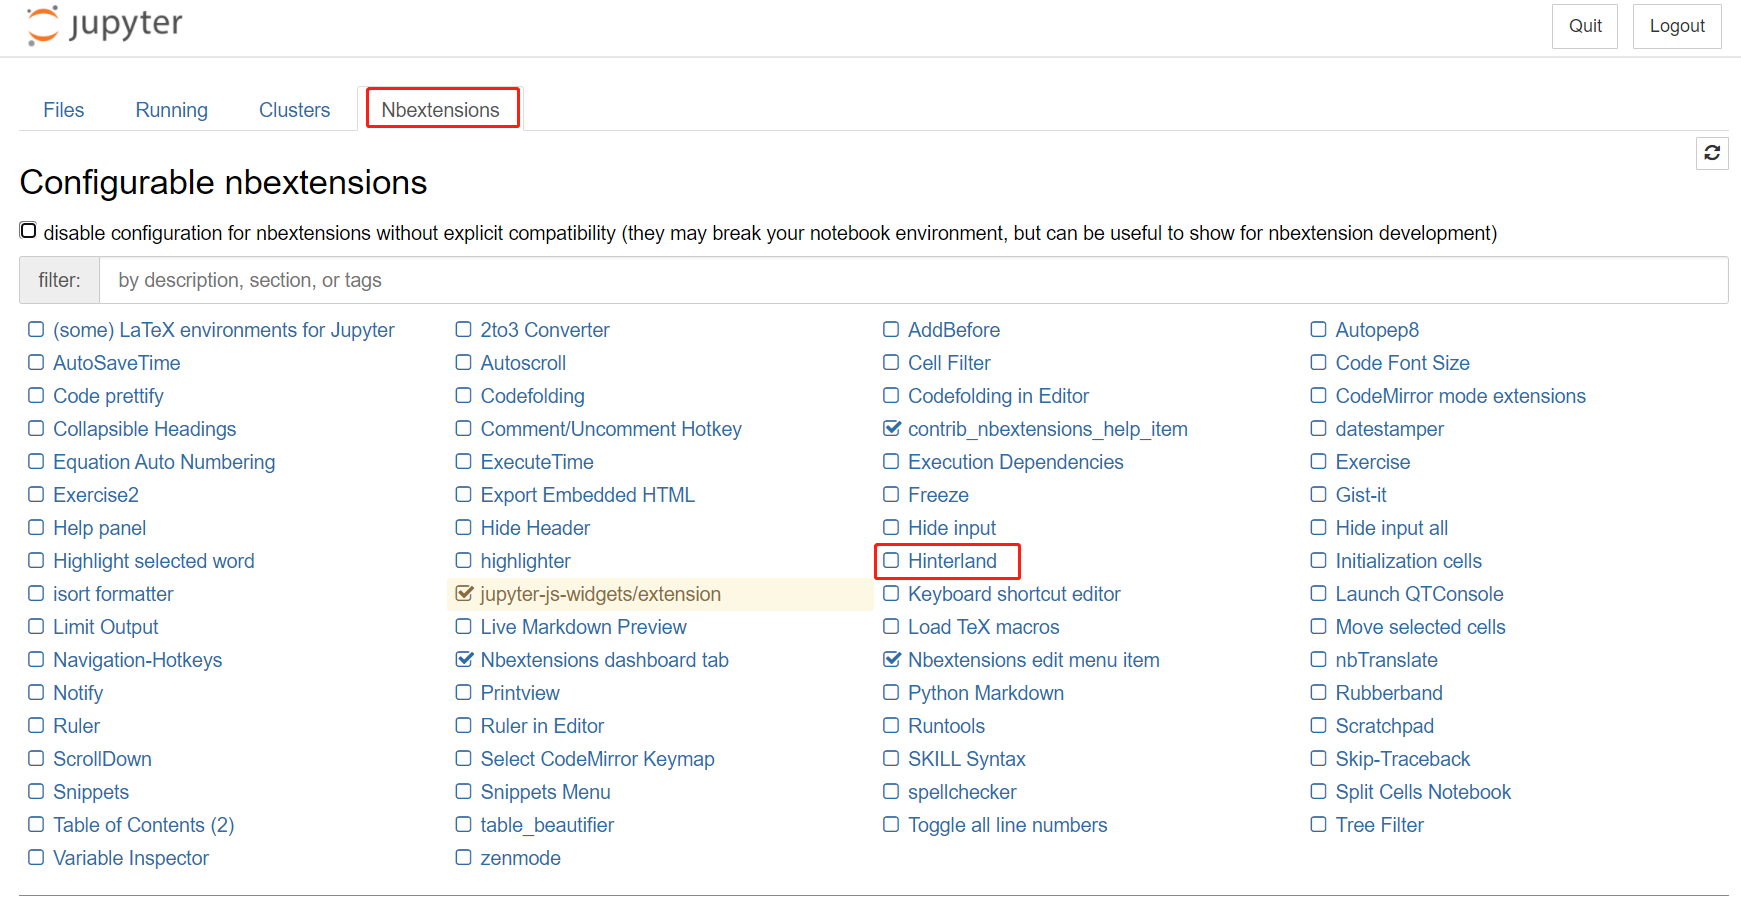This screenshot has width=1741, height=924.
Task: Select the Clusters tab
Action: pos(294,110)
